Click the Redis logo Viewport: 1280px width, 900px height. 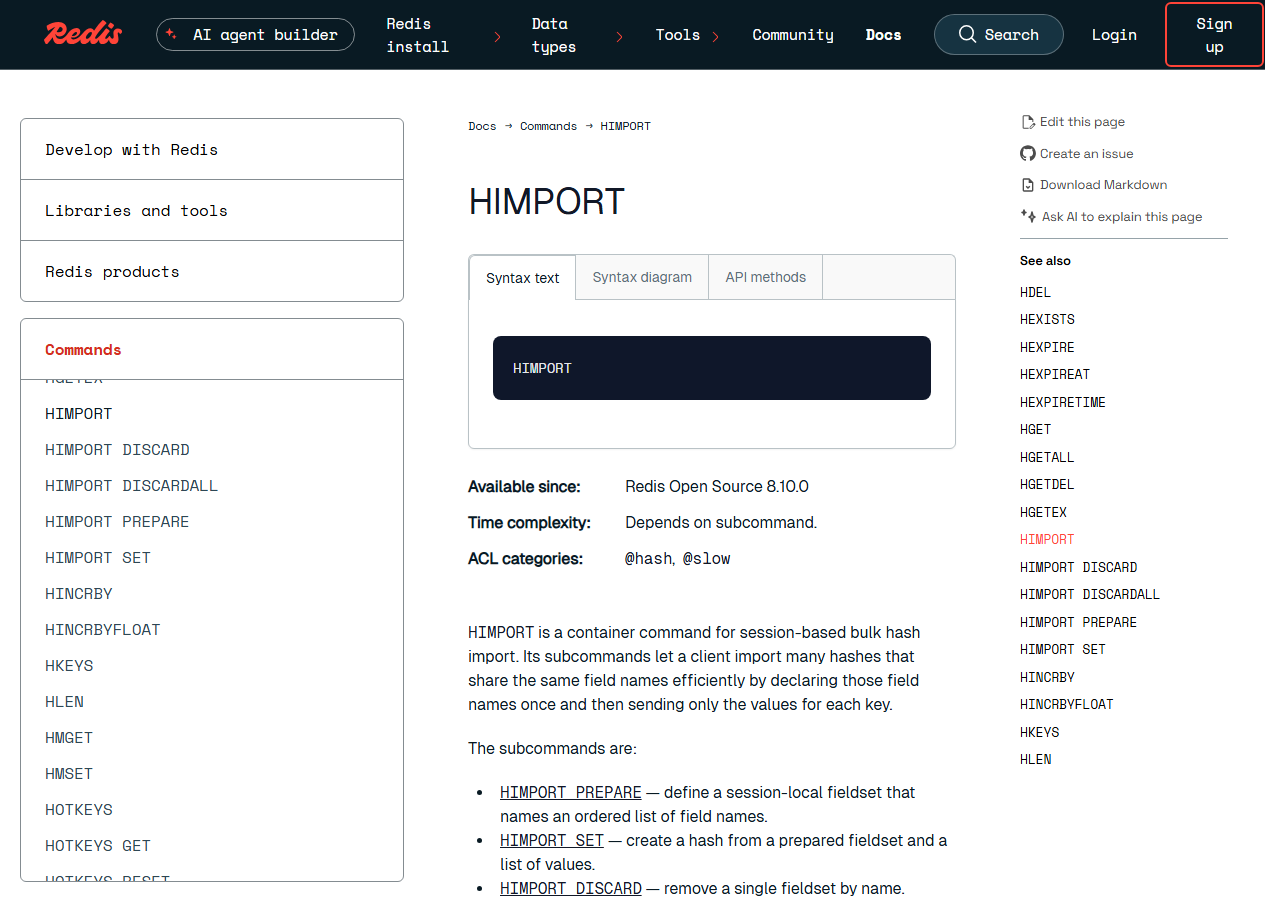(83, 34)
